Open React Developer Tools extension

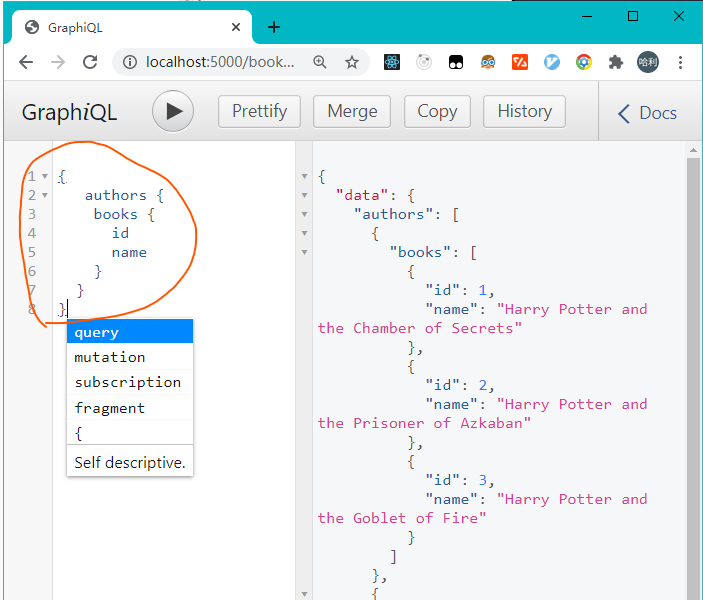click(x=392, y=62)
